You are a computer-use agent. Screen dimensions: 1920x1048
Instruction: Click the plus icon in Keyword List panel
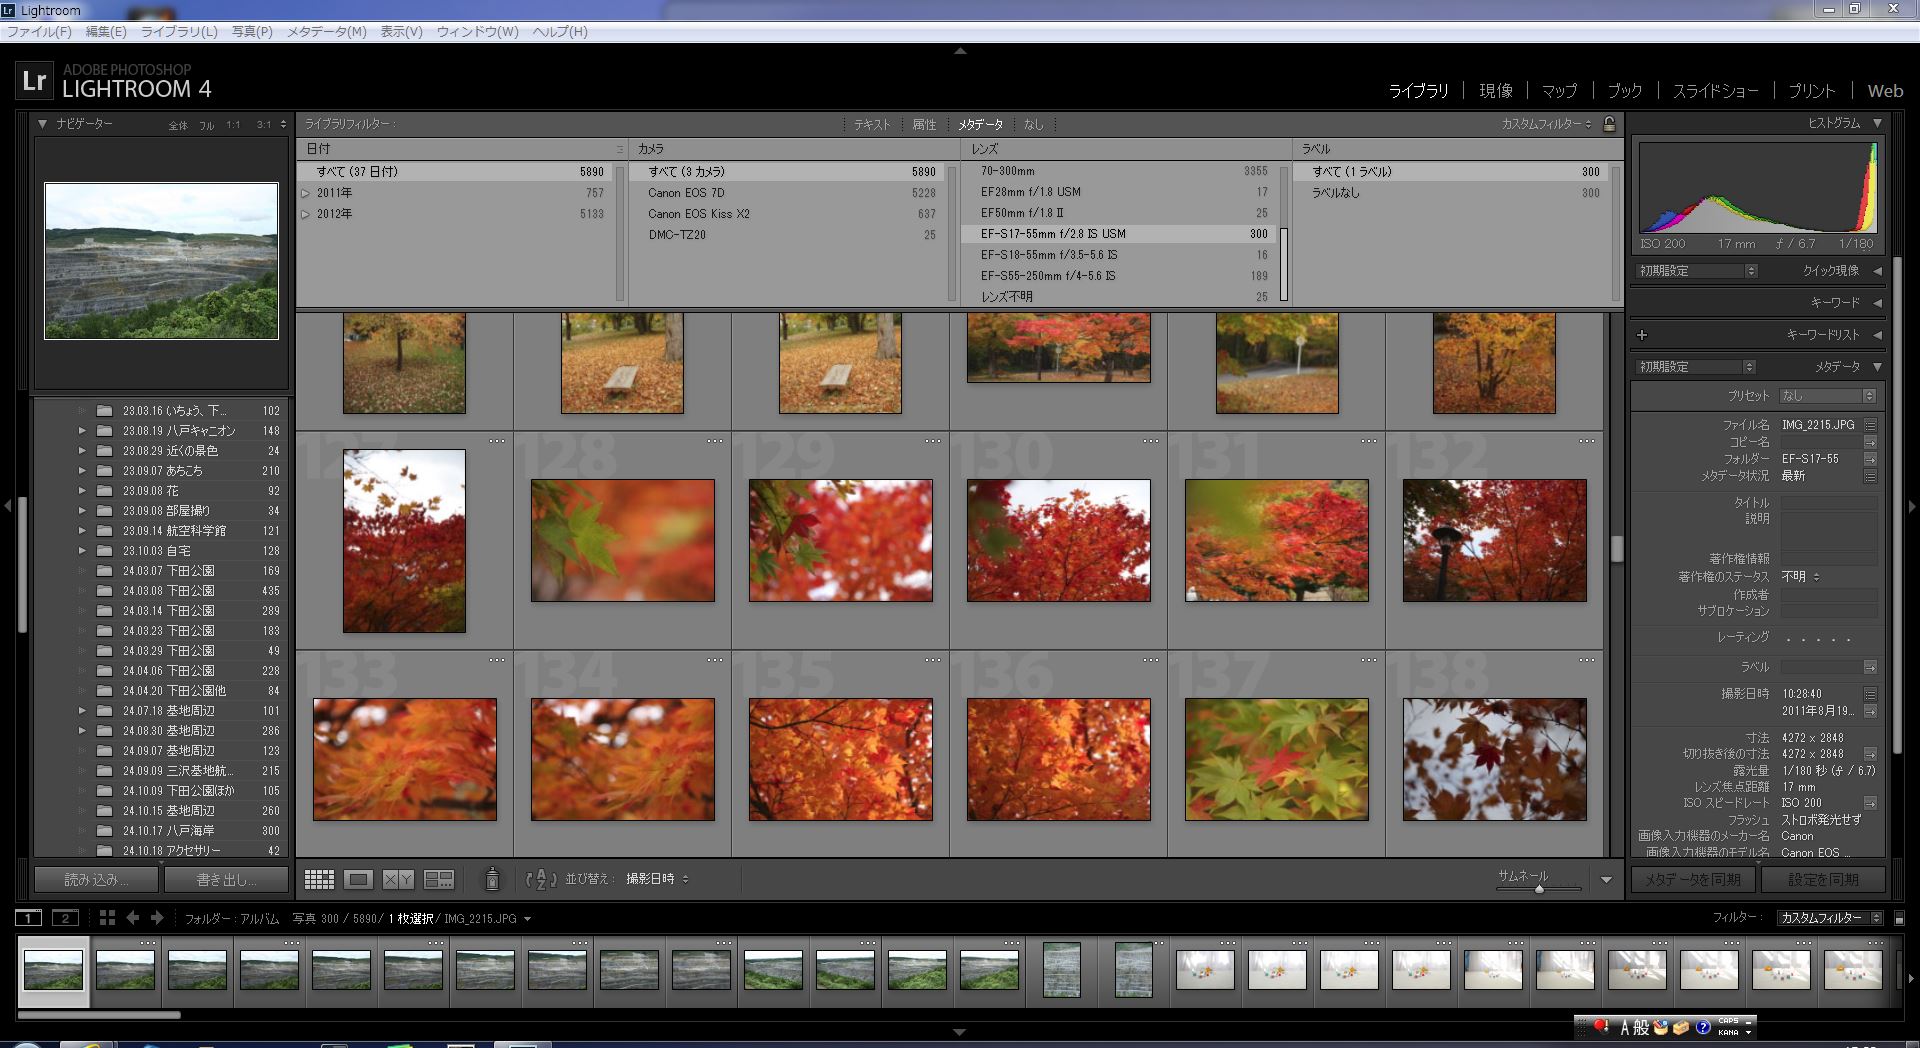[x=1642, y=335]
